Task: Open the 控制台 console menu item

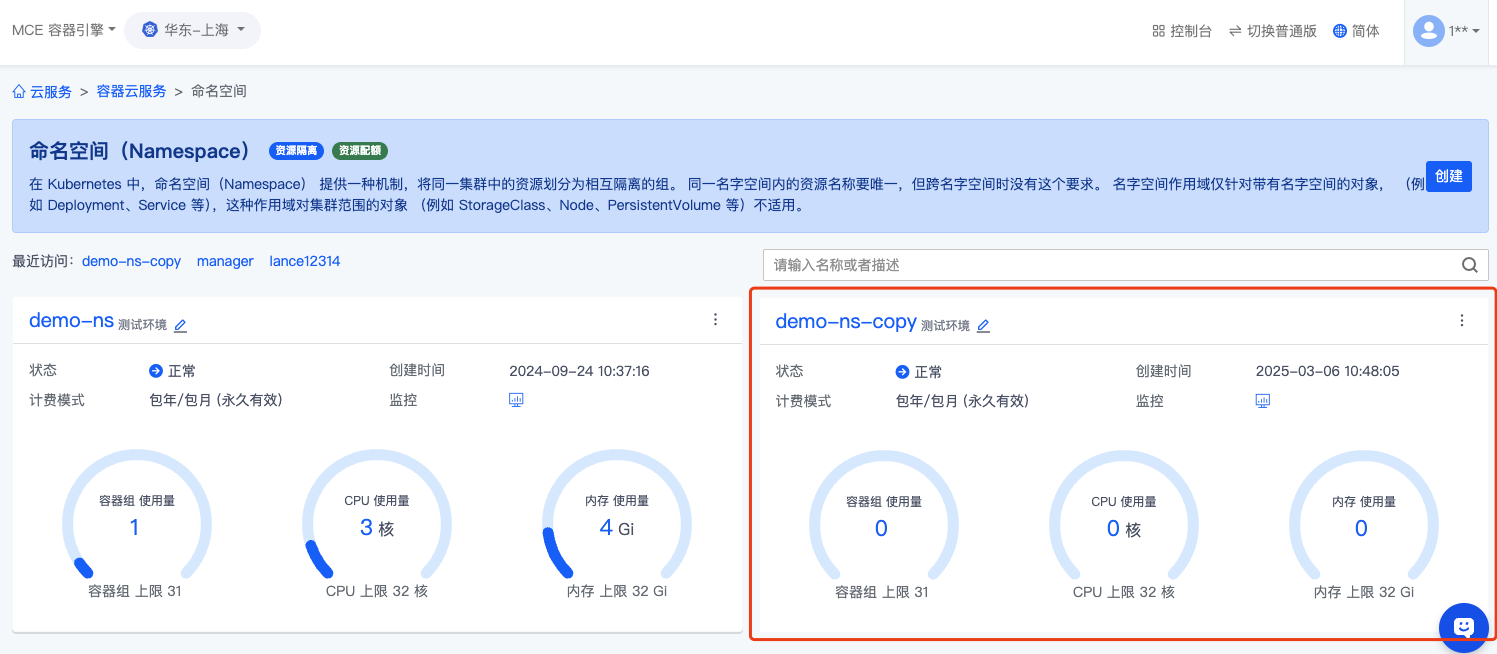Action: click(x=1182, y=31)
